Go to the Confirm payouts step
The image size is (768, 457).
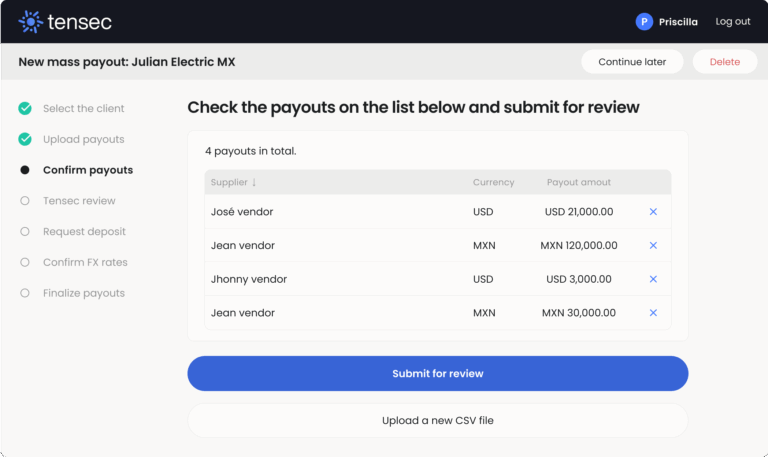click(87, 170)
